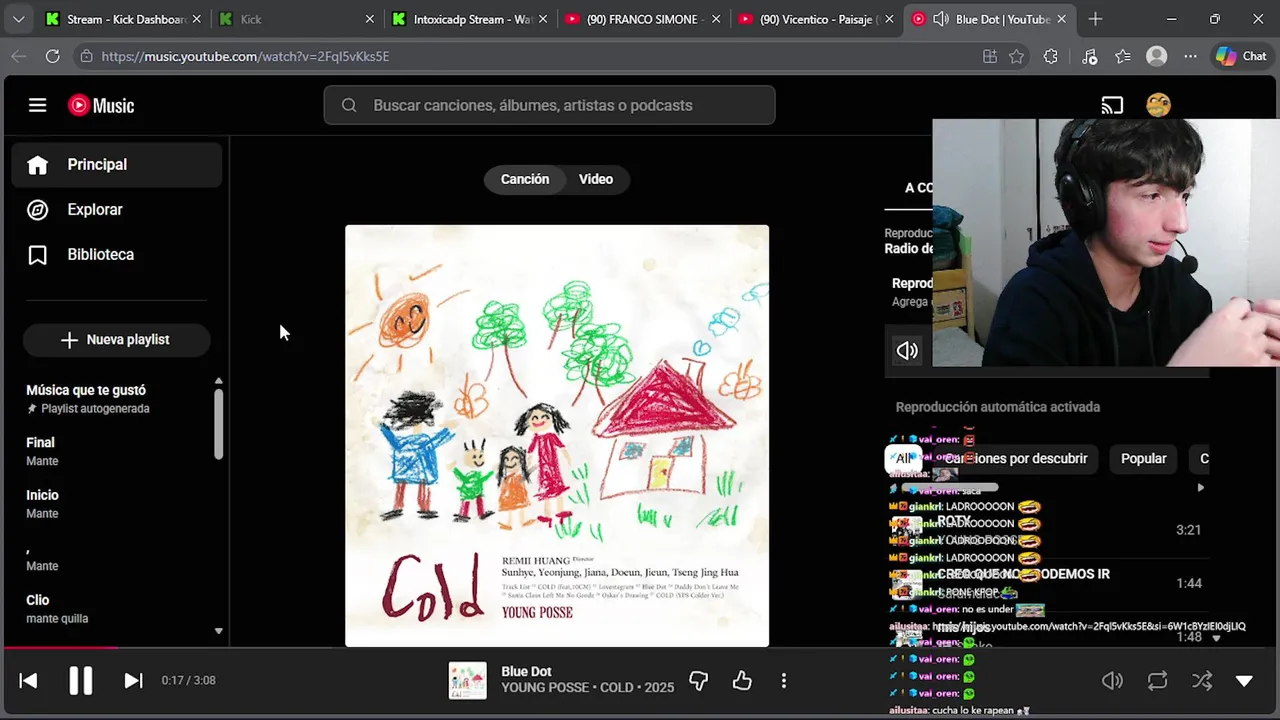
Task: Pause the current song
Action: [80, 681]
